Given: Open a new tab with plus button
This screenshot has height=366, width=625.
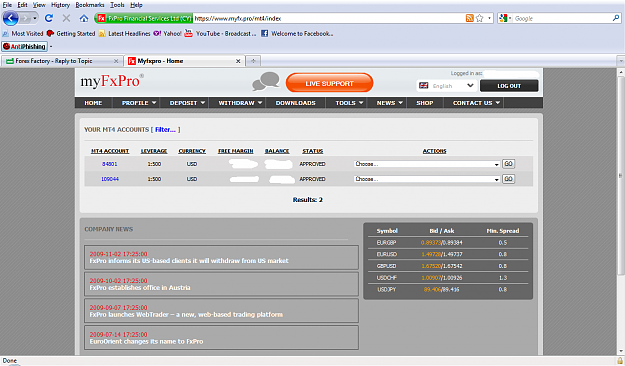Looking at the screenshot, I should pos(253,61).
